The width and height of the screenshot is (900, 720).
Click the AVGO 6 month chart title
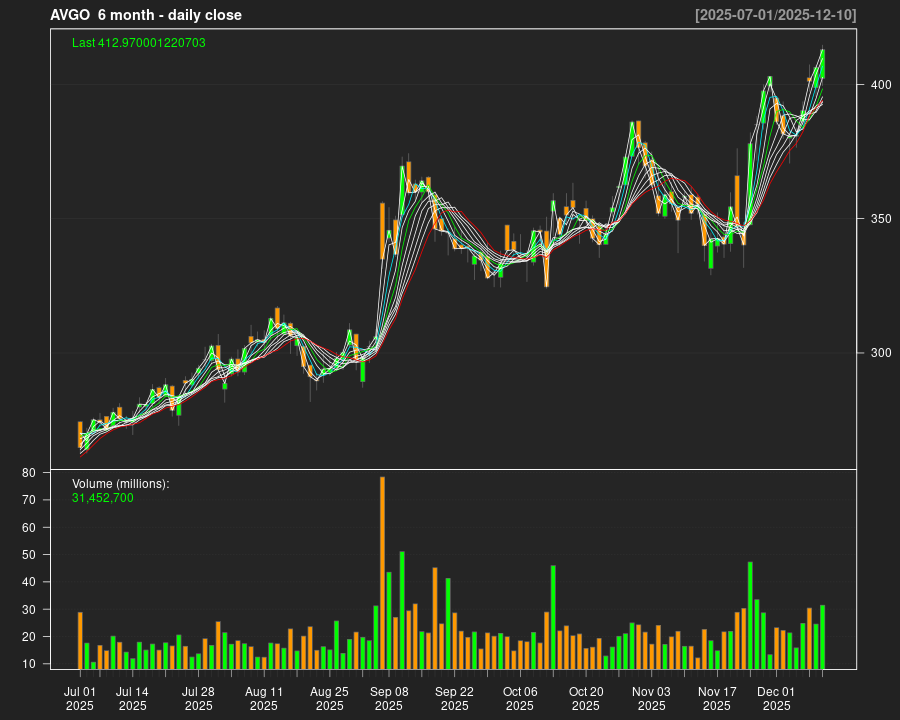[146, 15]
